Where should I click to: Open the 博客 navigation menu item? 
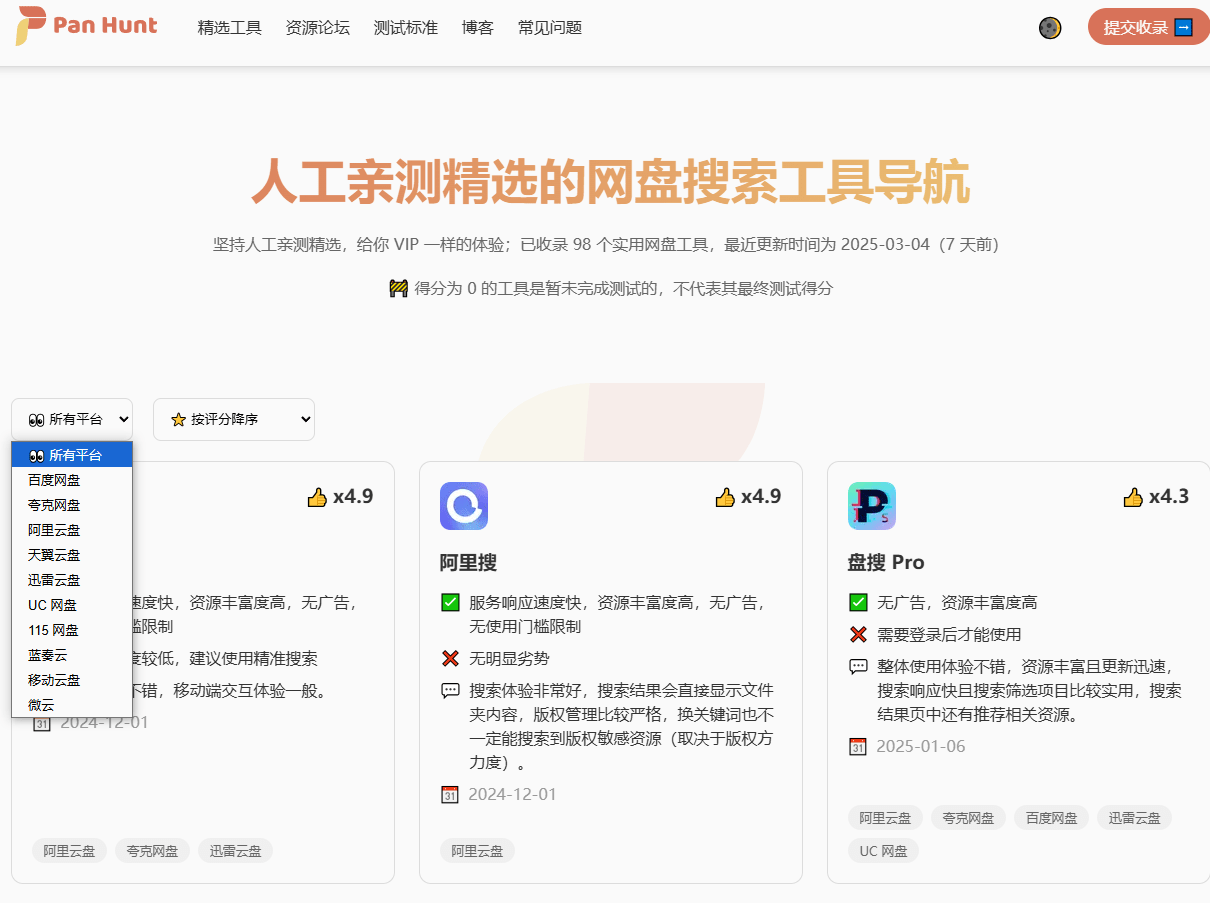point(477,28)
